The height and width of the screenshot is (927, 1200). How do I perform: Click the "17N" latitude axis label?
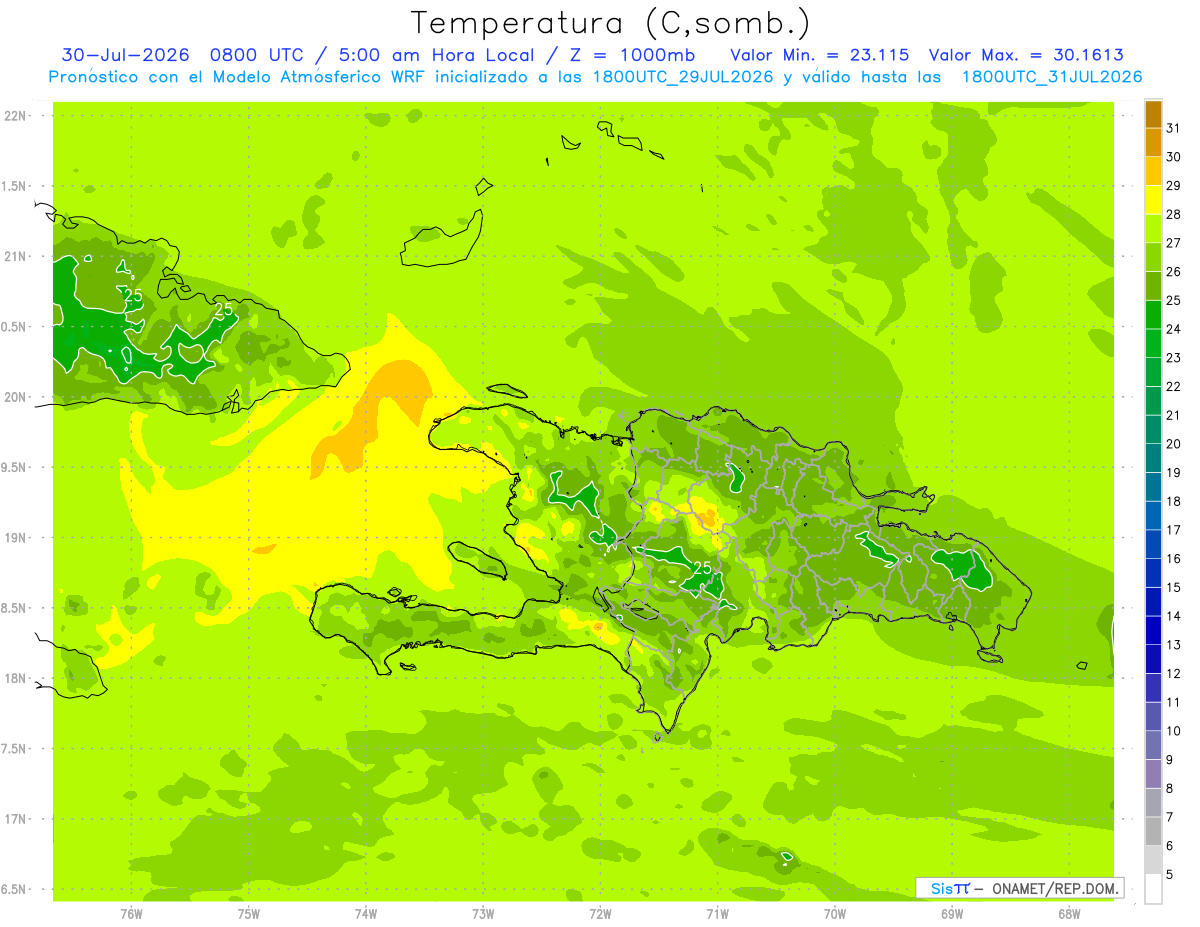tap(17, 819)
